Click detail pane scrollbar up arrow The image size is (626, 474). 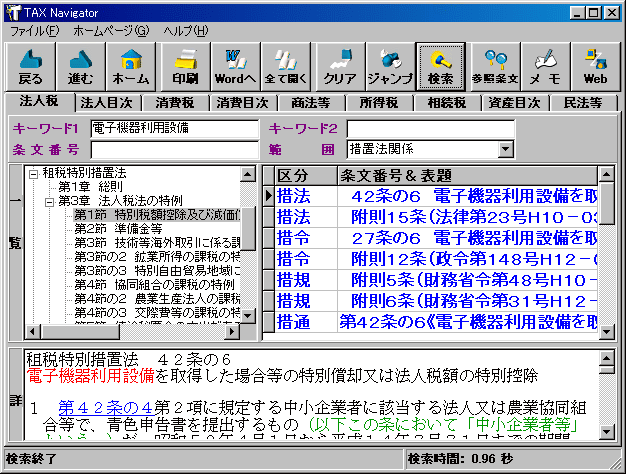607,358
